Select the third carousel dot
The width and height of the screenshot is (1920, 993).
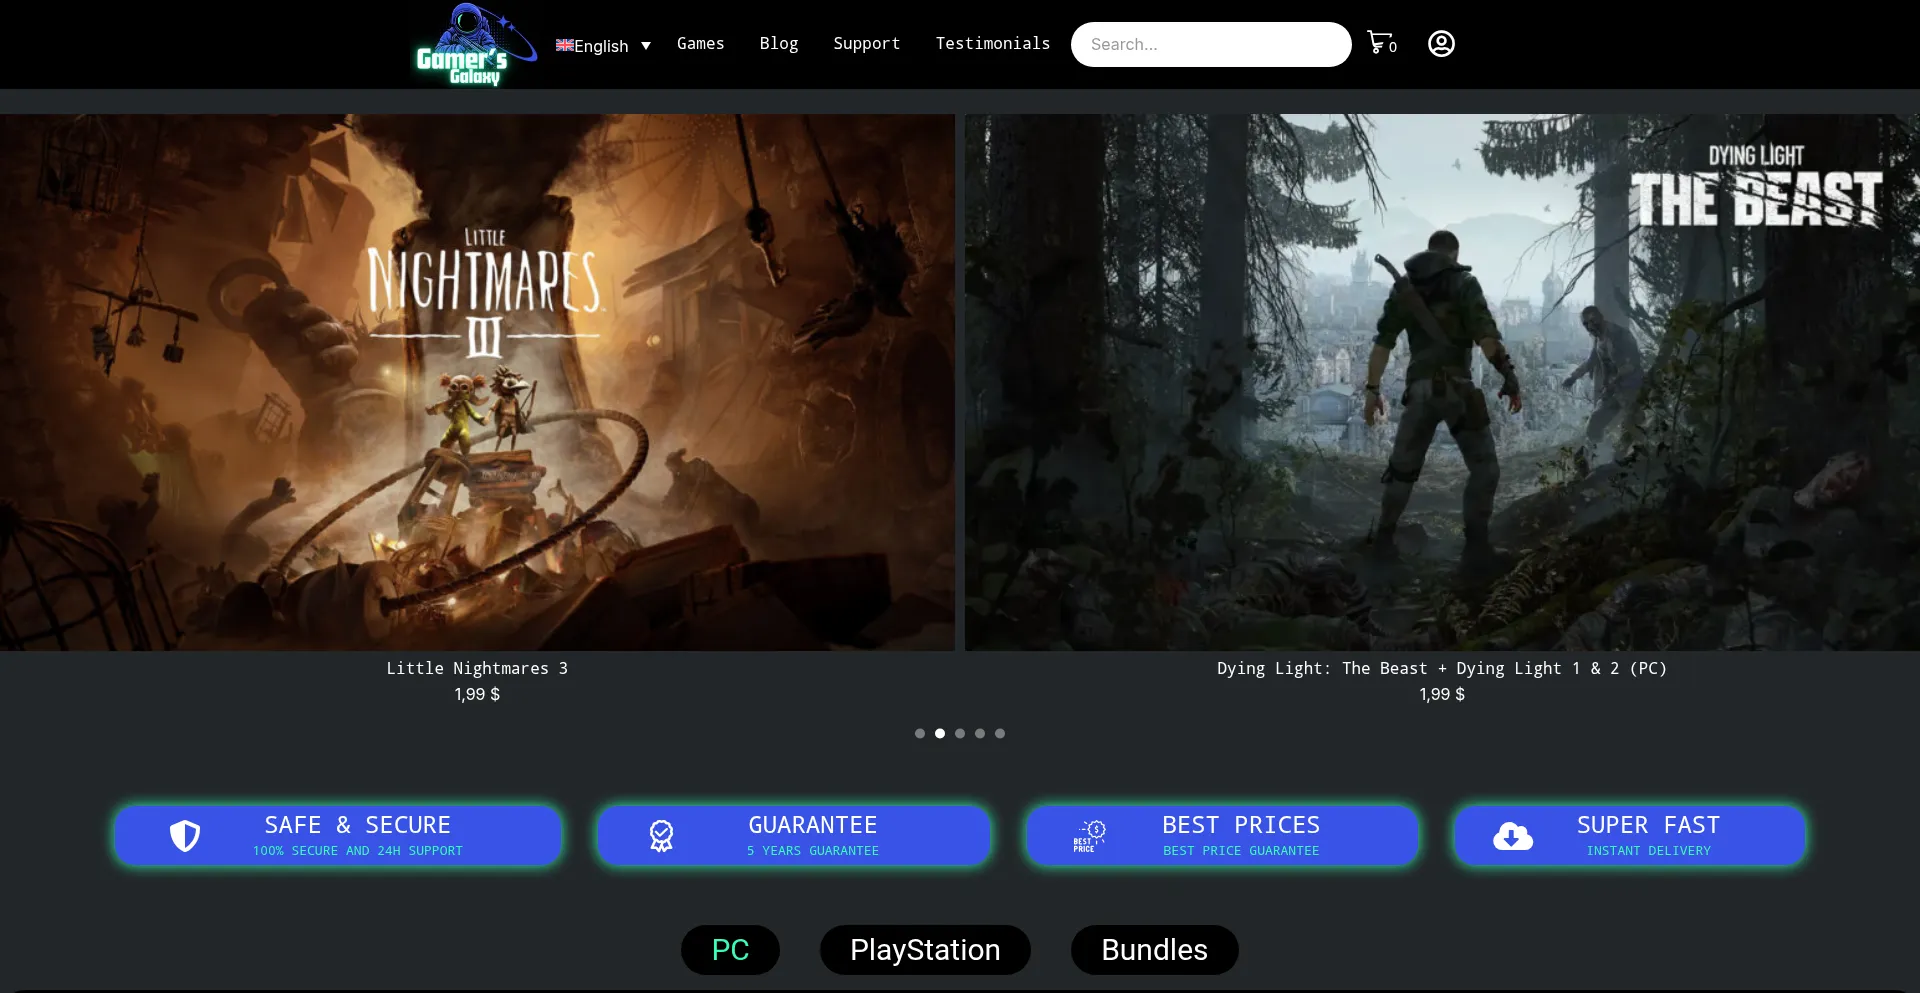(x=960, y=734)
